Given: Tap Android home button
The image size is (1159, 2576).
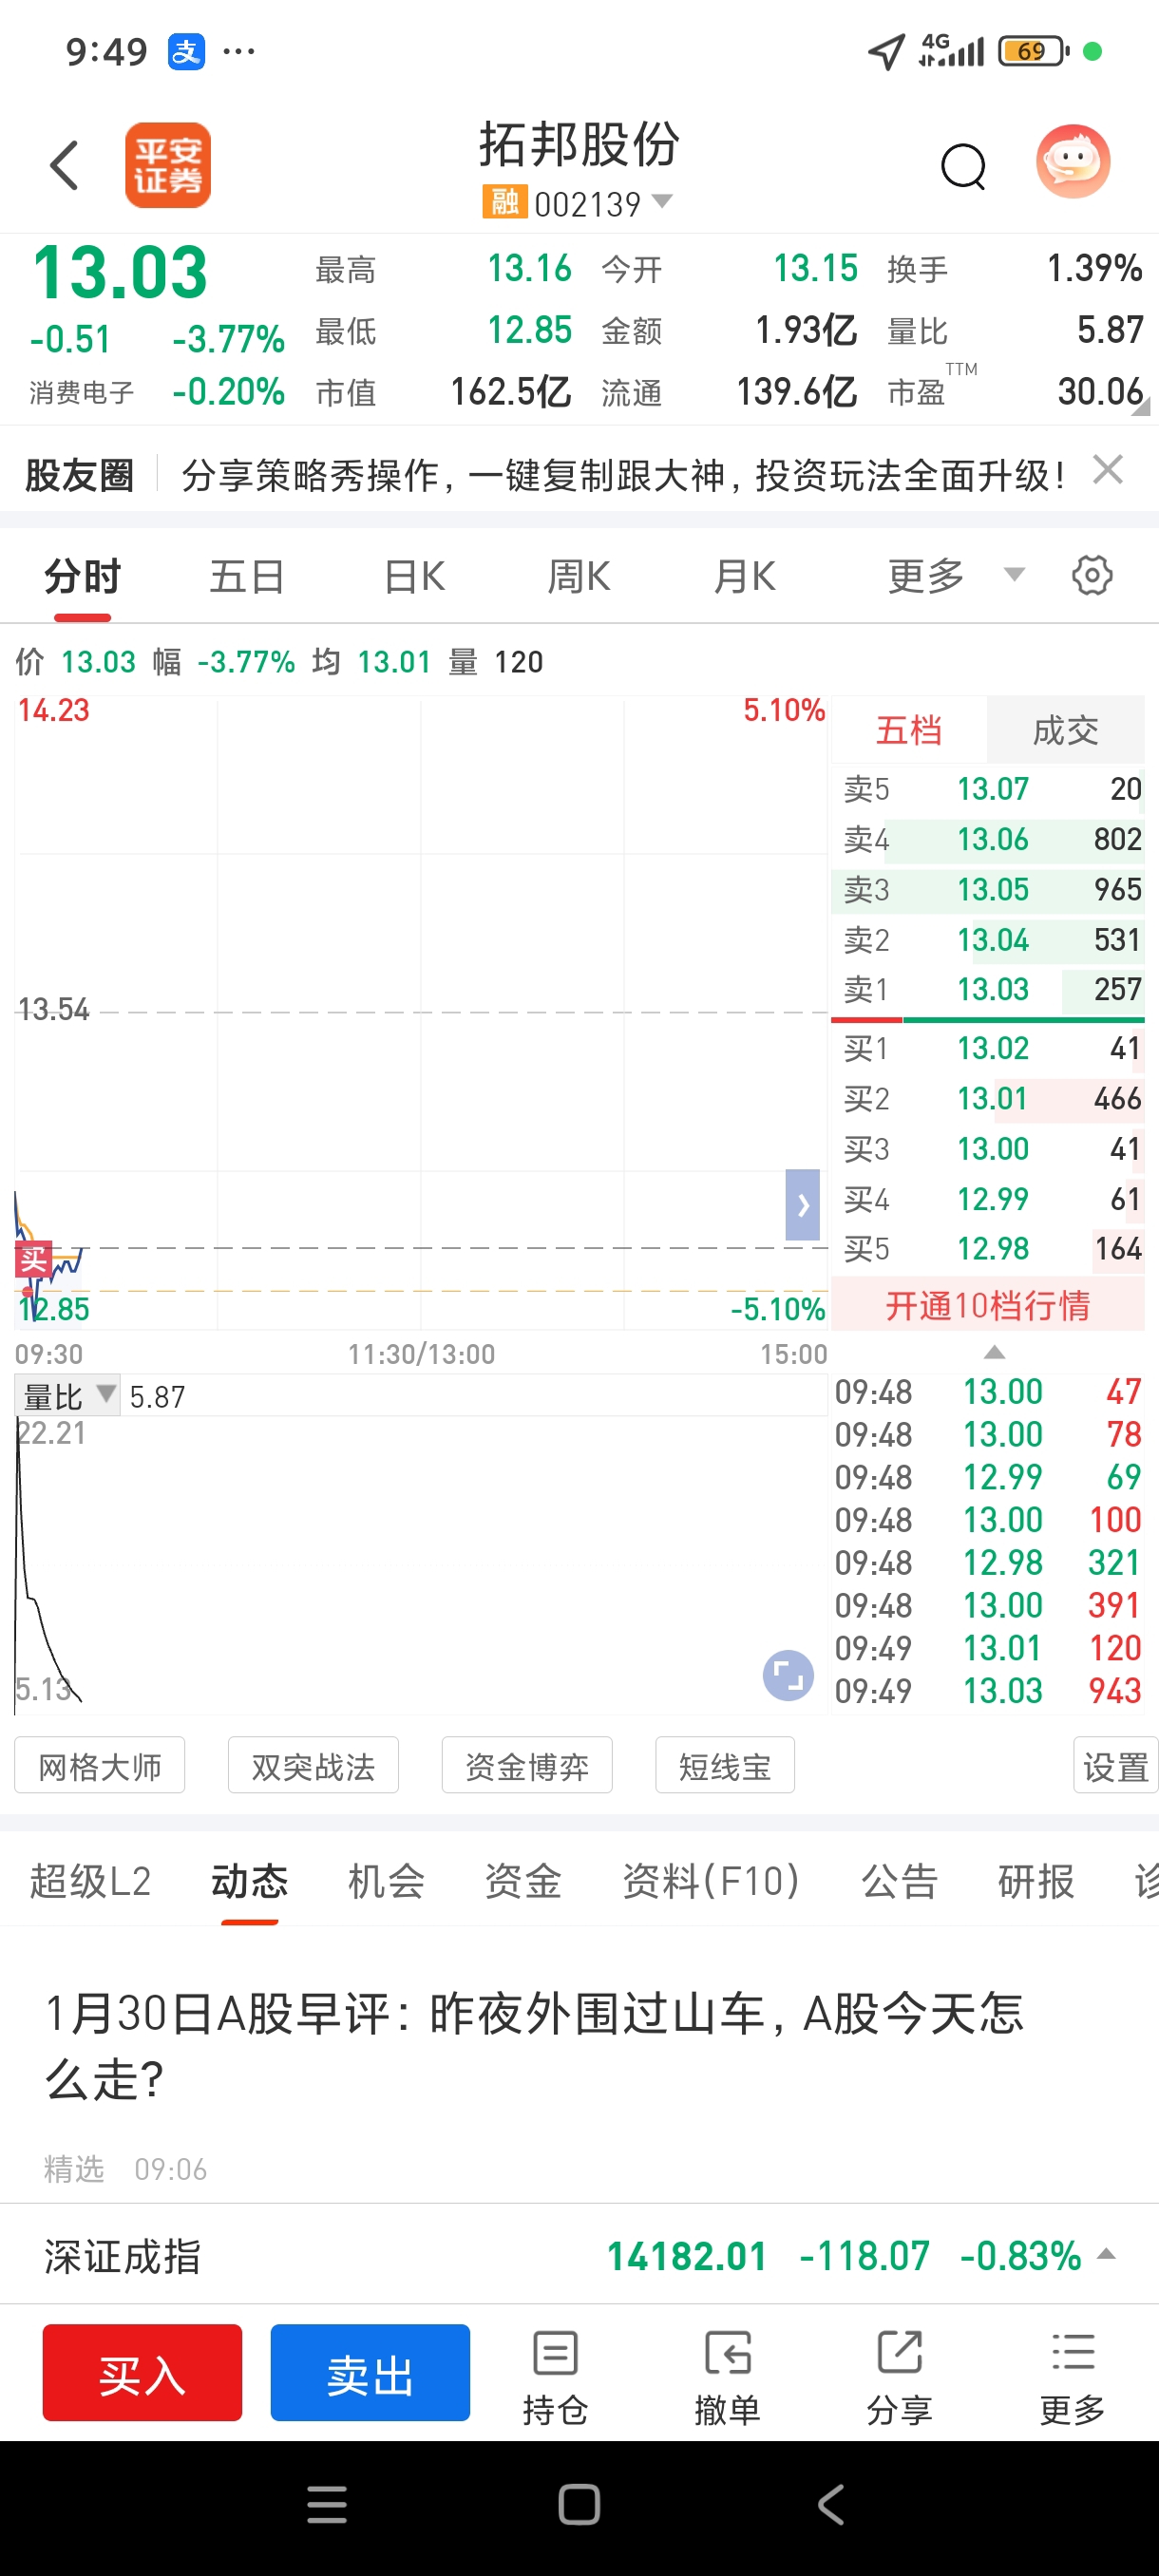Looking at the screenshot, I should click(x=579, y=2504).
